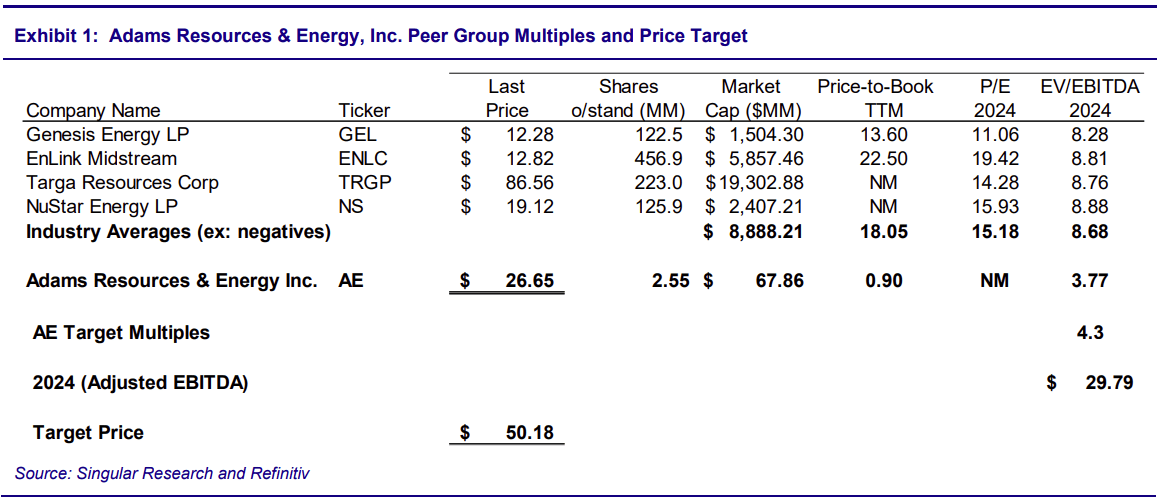Click the Ticker column header

click(364, 110)
